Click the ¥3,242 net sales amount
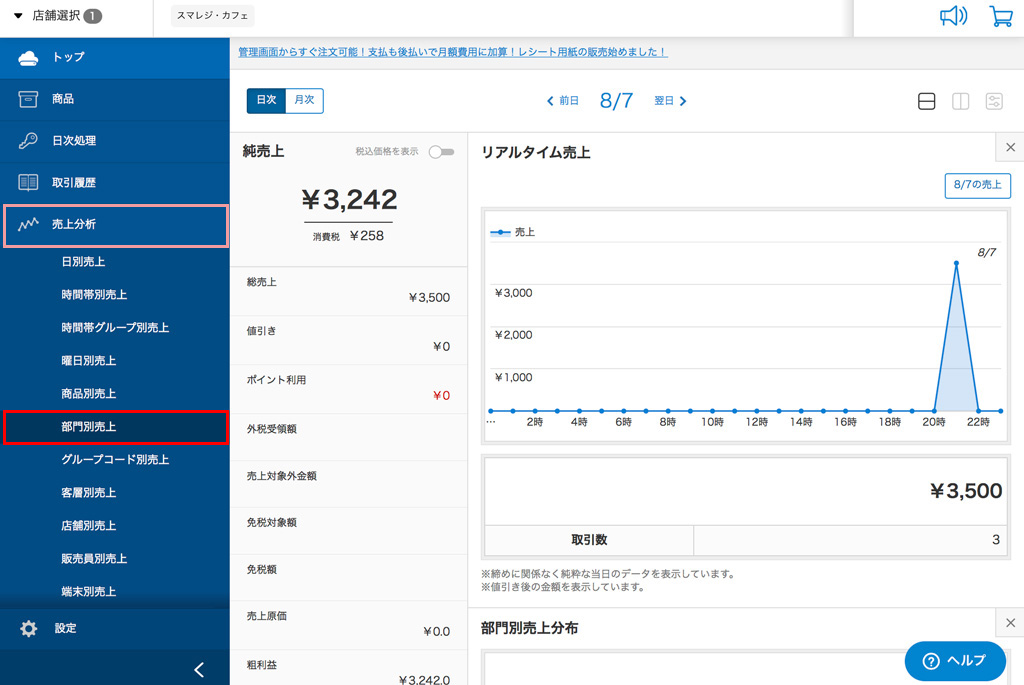The width and height of the screenshot is (1024, 685). (x=349, y=200)
